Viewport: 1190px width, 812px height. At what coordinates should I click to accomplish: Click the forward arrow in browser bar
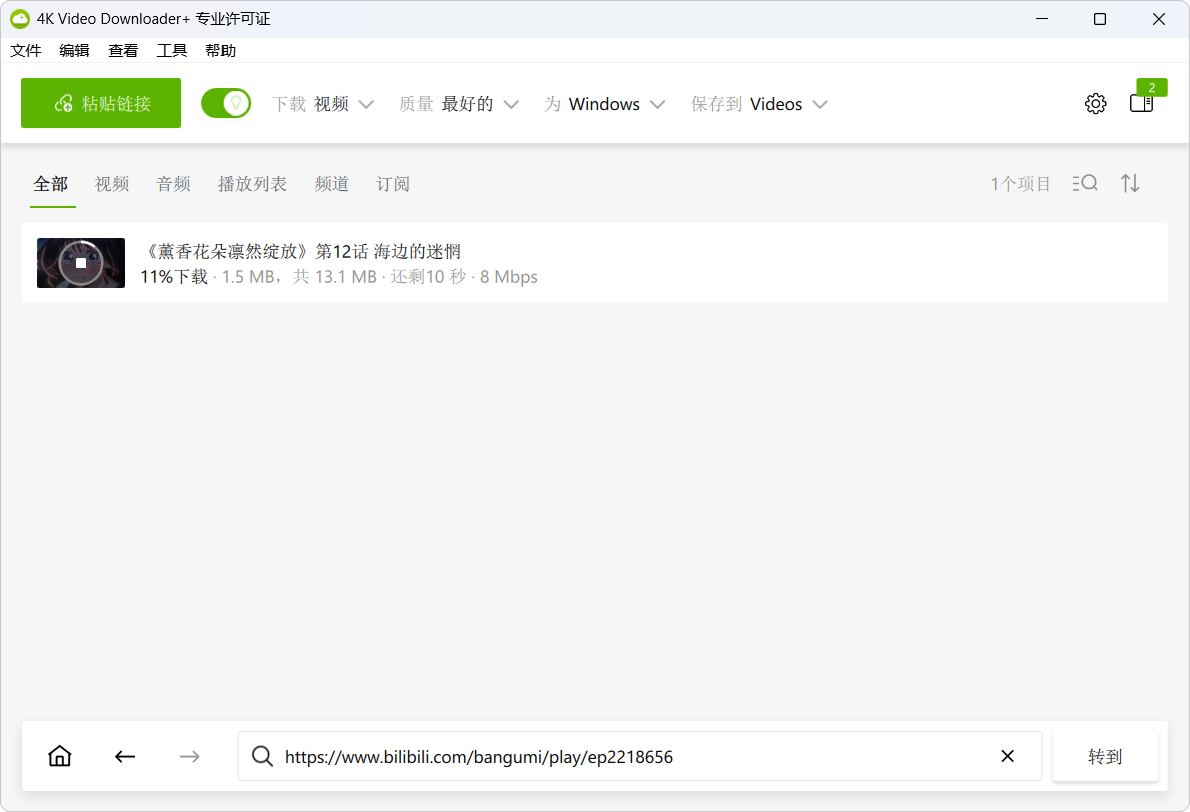pos(190,756)
